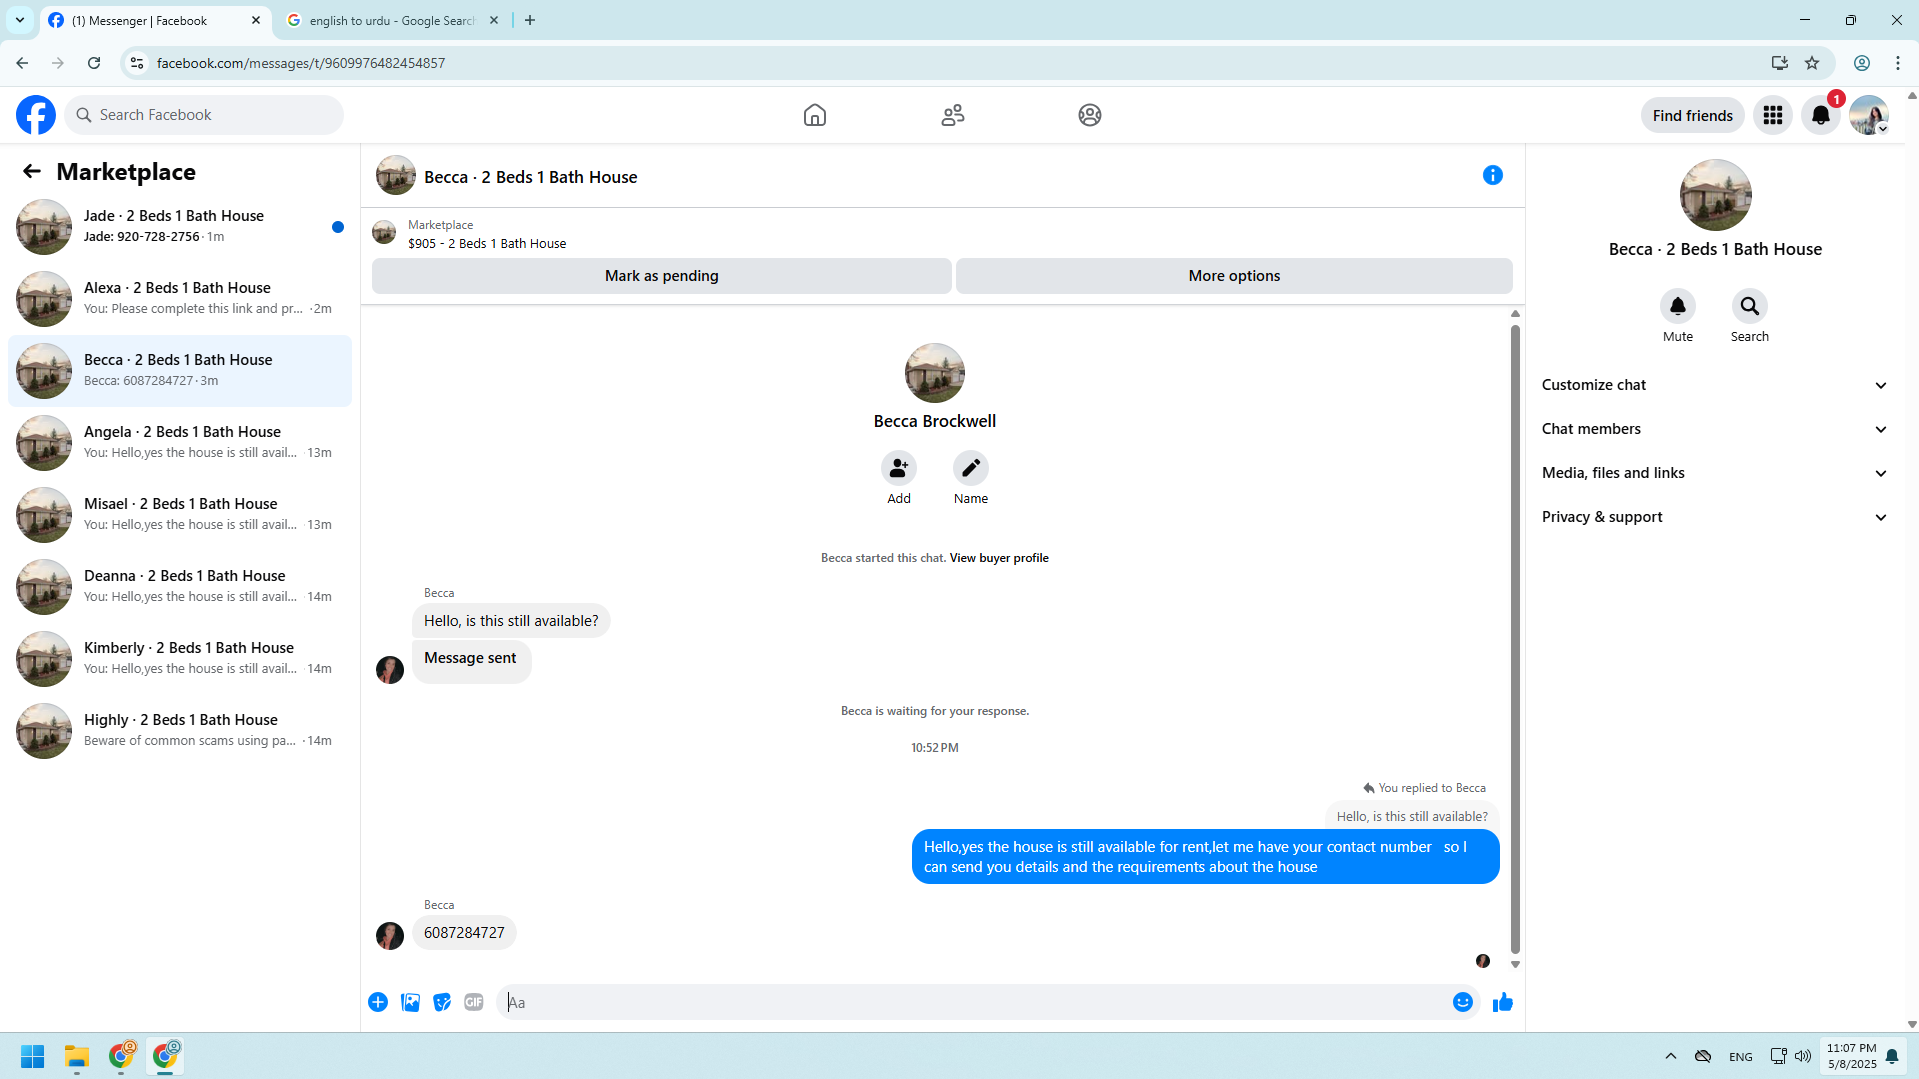Expand Media, files and links section
1919x1079 pixels.
(x=1715, y=473)
